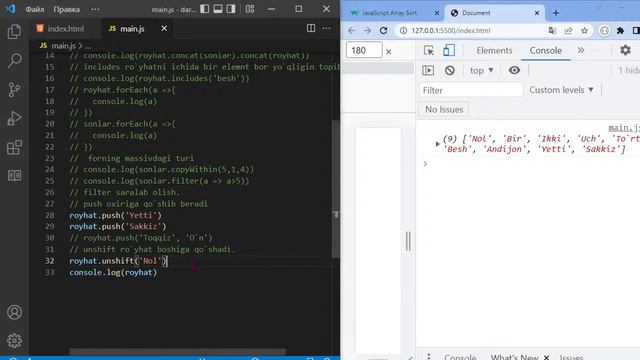Open the Правка menu
640x360 pixels.
coord(67,9)
